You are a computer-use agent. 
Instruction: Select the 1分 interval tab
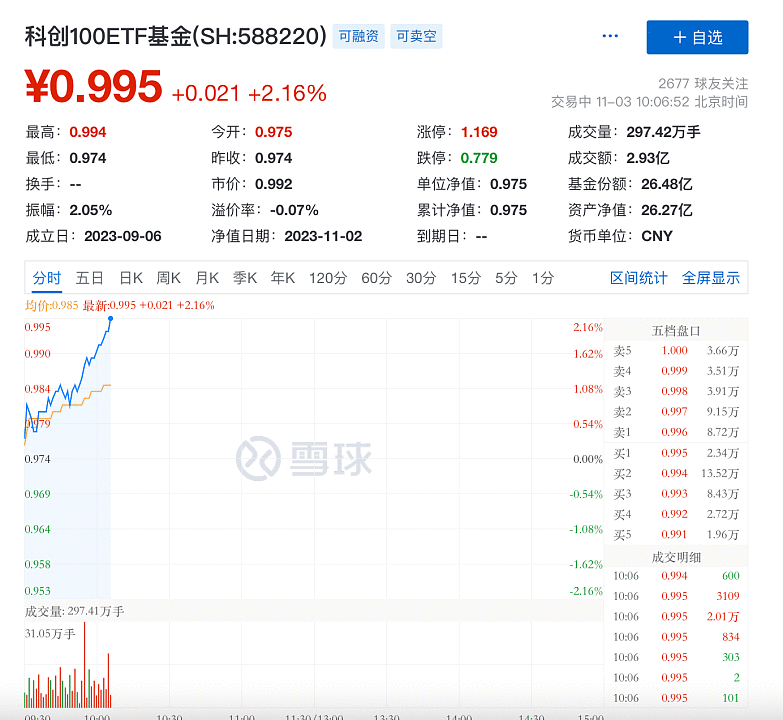[543, 278]
